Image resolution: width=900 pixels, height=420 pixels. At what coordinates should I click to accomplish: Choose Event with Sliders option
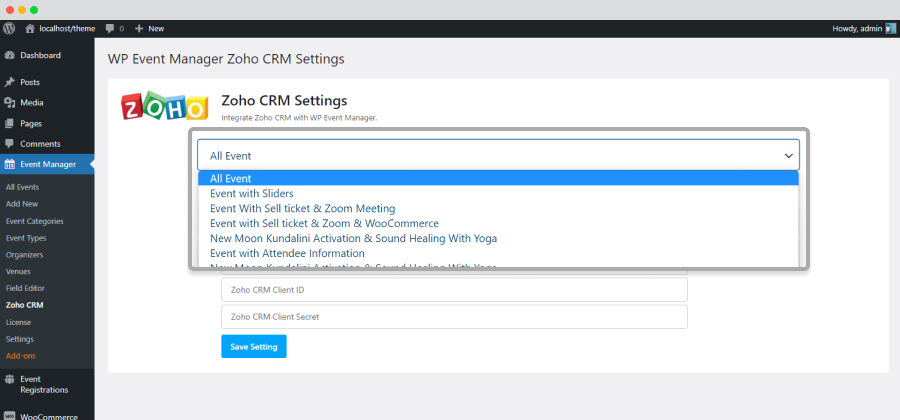click(498, 193)
